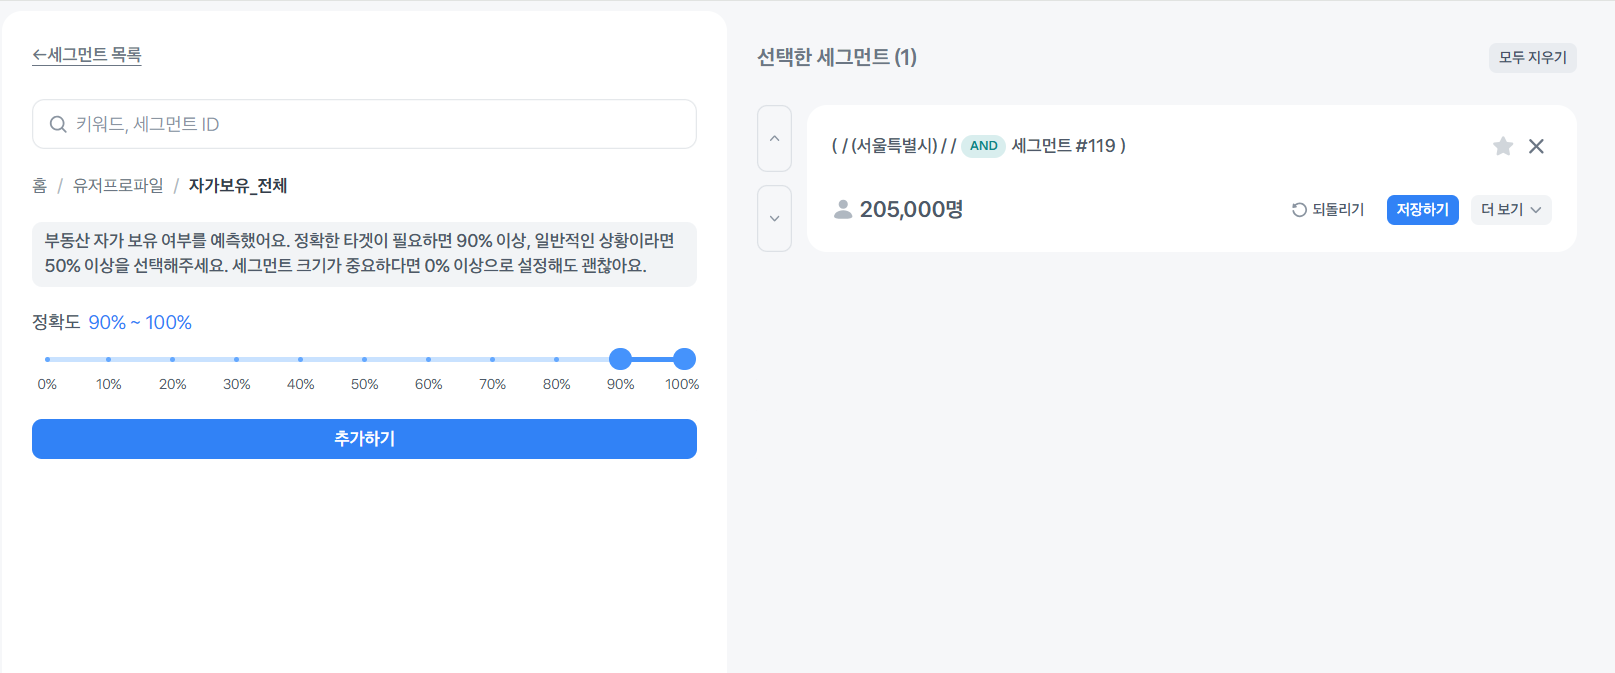Click the user count person icon

click(843, 209)
